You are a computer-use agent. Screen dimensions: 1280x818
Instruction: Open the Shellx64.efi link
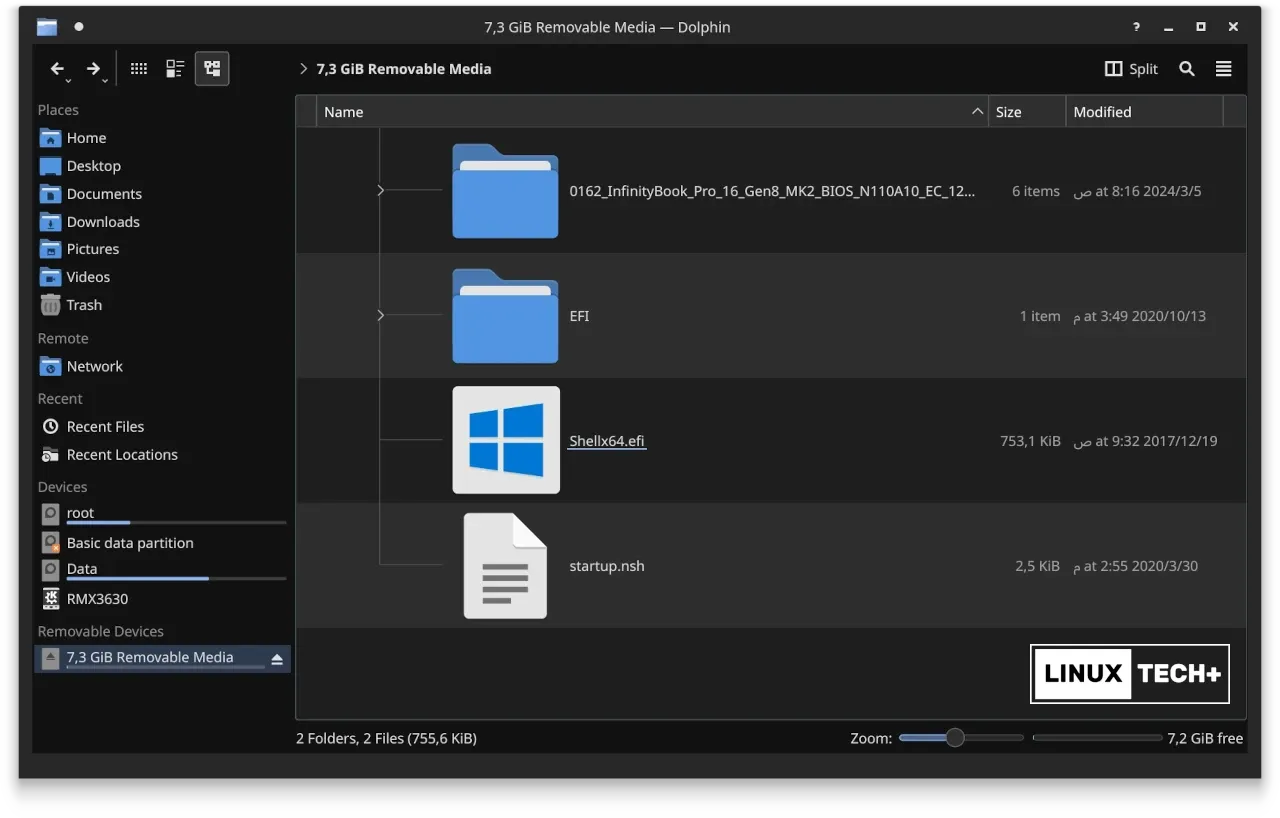click(607, 440)
